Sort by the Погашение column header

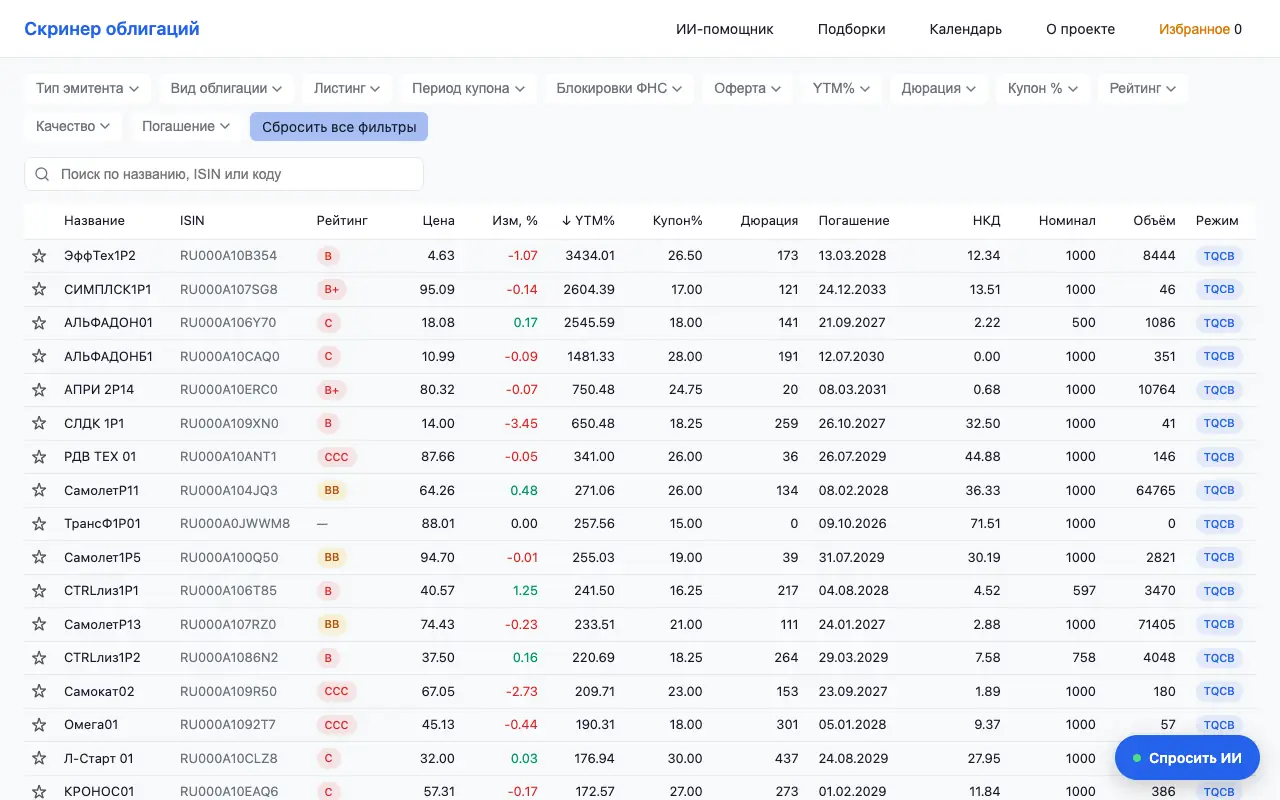tap(854, 221)
